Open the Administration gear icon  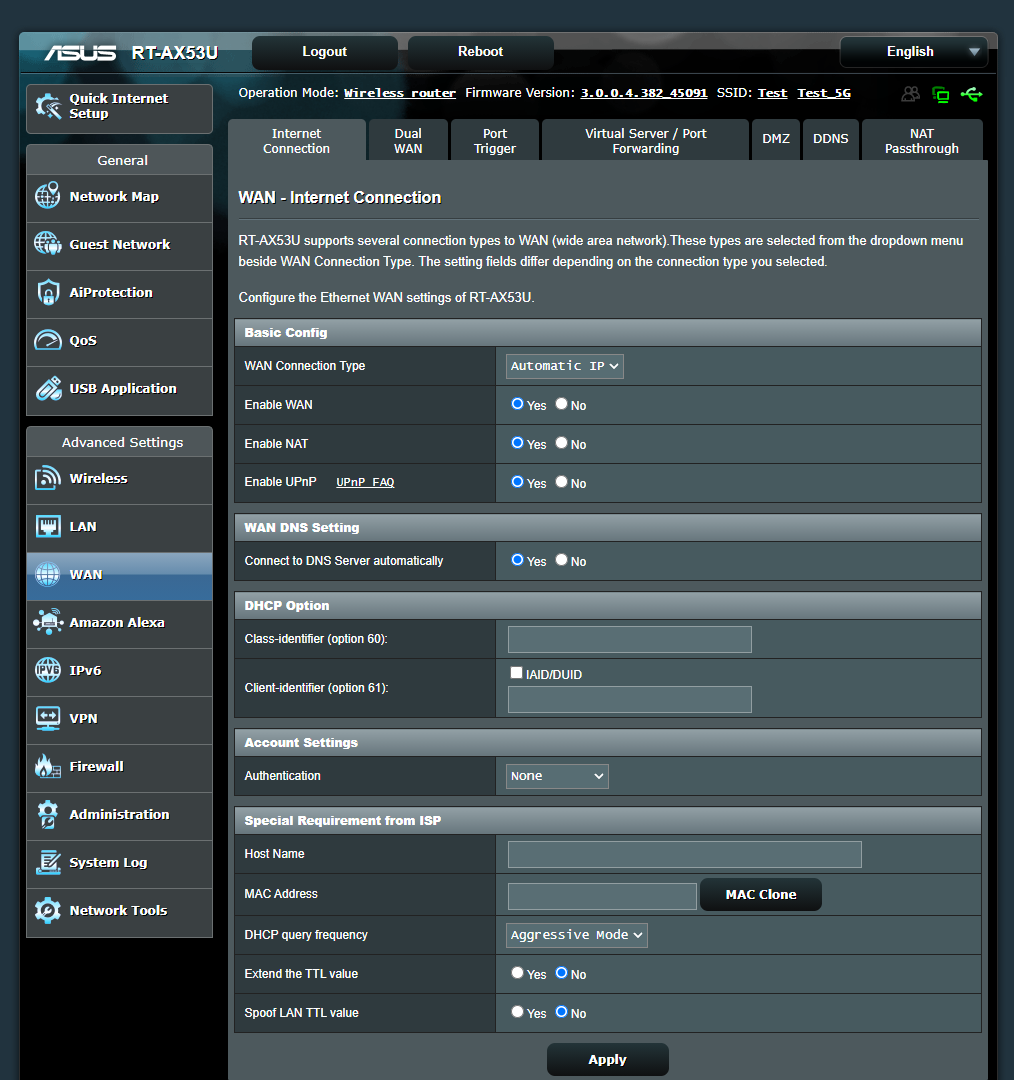(48, 814)
